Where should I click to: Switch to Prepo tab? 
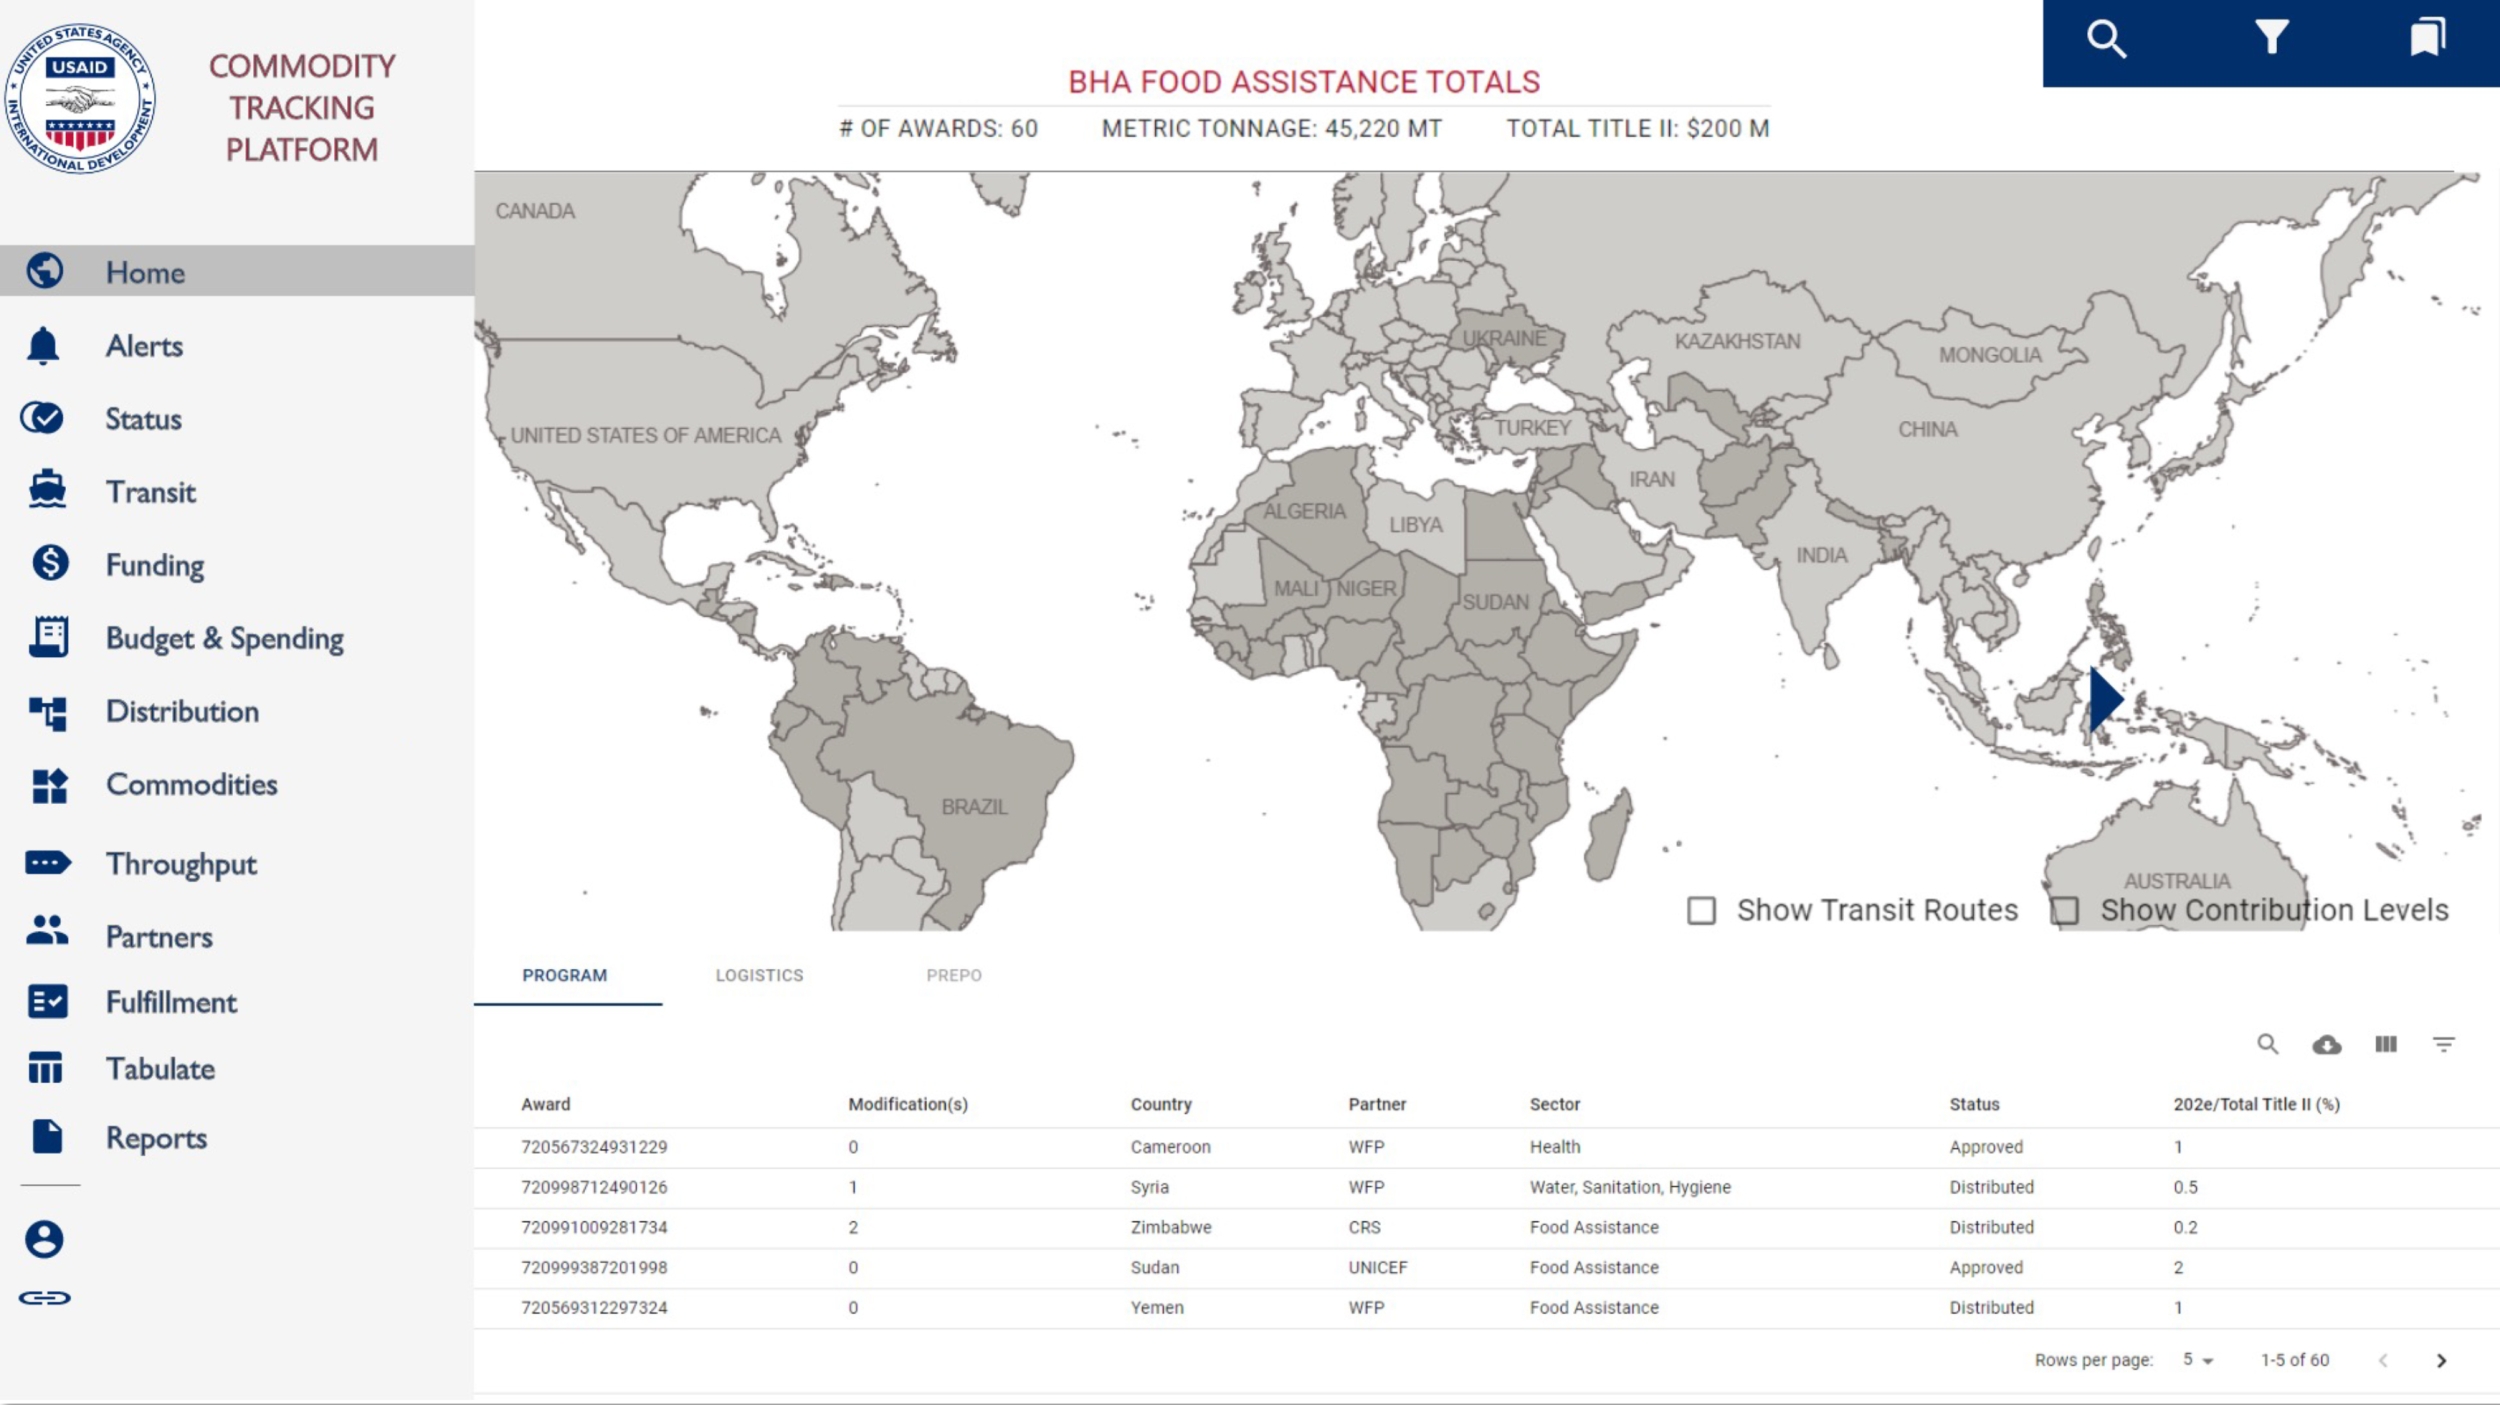coord(953,974)
